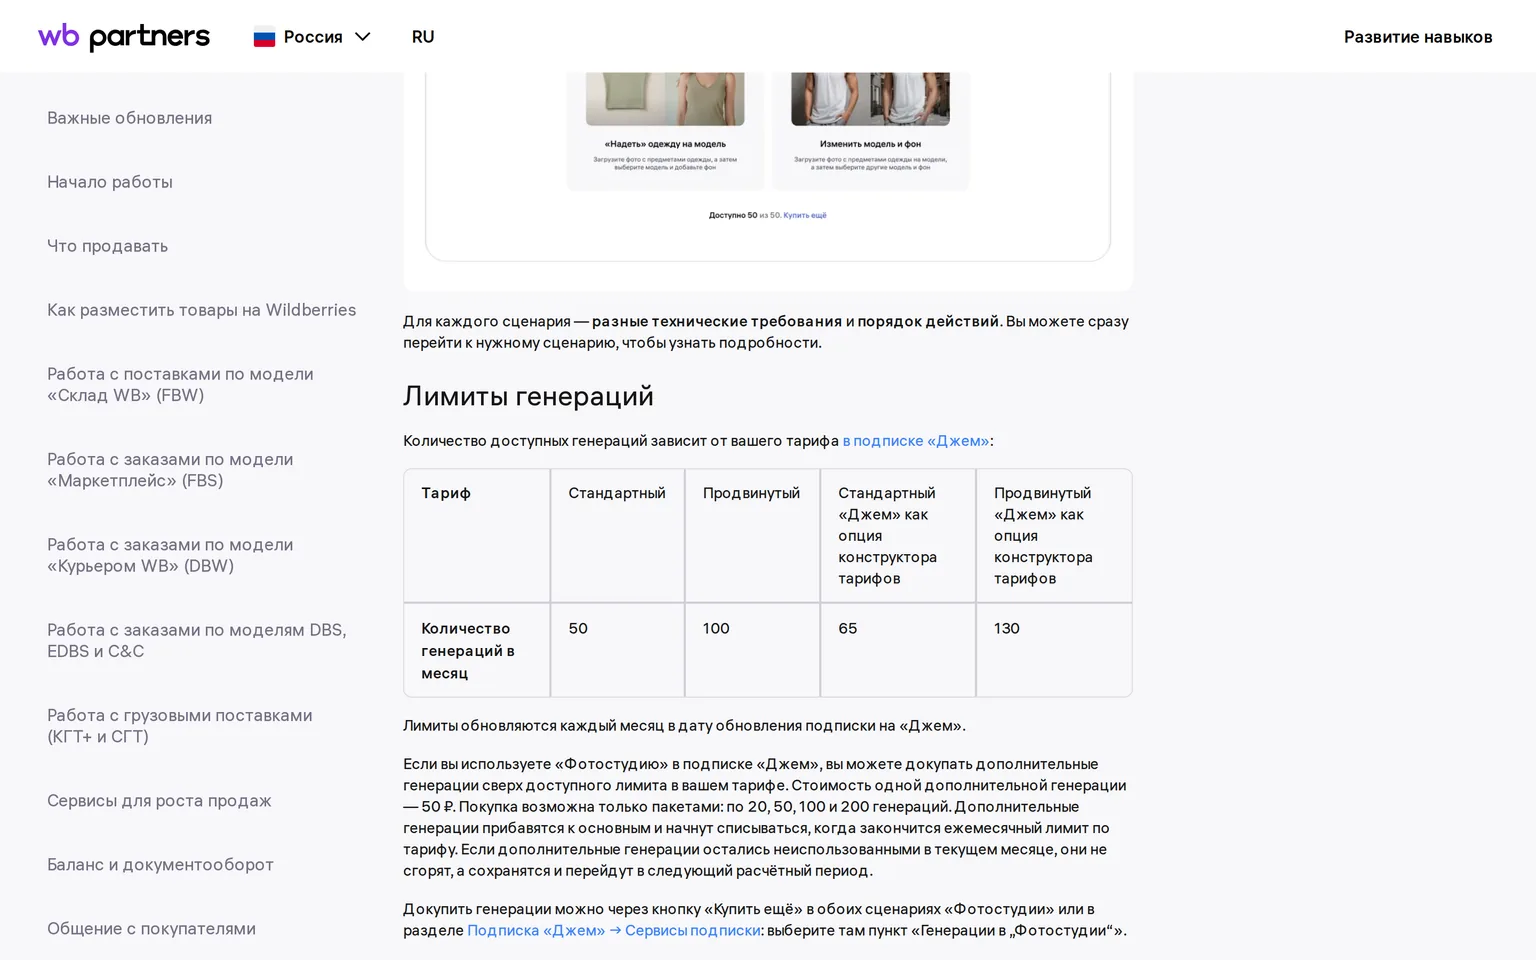Click the Продвинутый column header
Screen dimensions: 1536x960
point(752,536)
